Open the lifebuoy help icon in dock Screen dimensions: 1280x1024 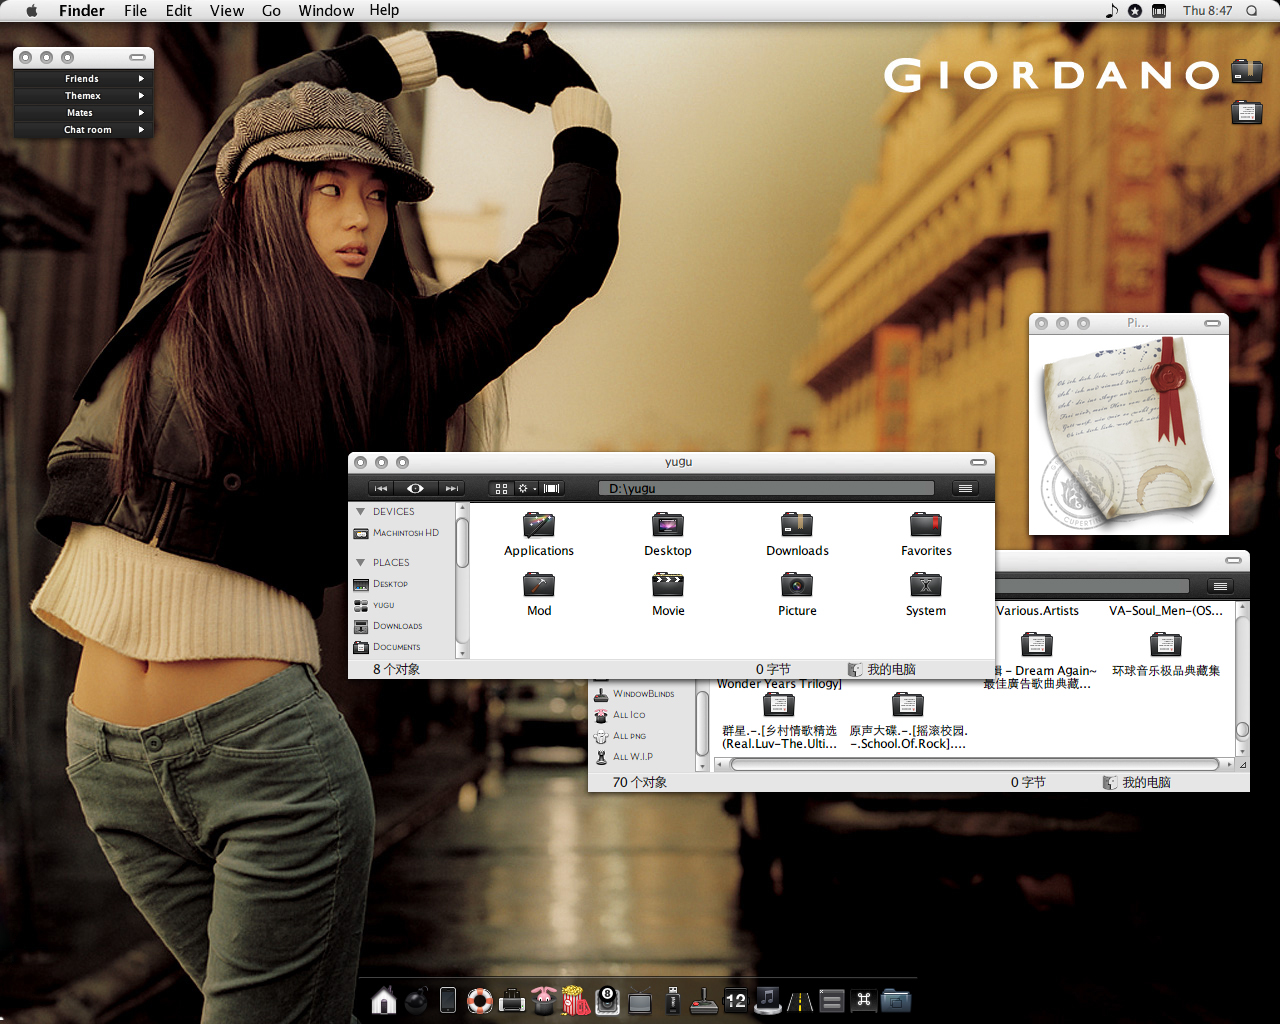(x=480, y=1000)
